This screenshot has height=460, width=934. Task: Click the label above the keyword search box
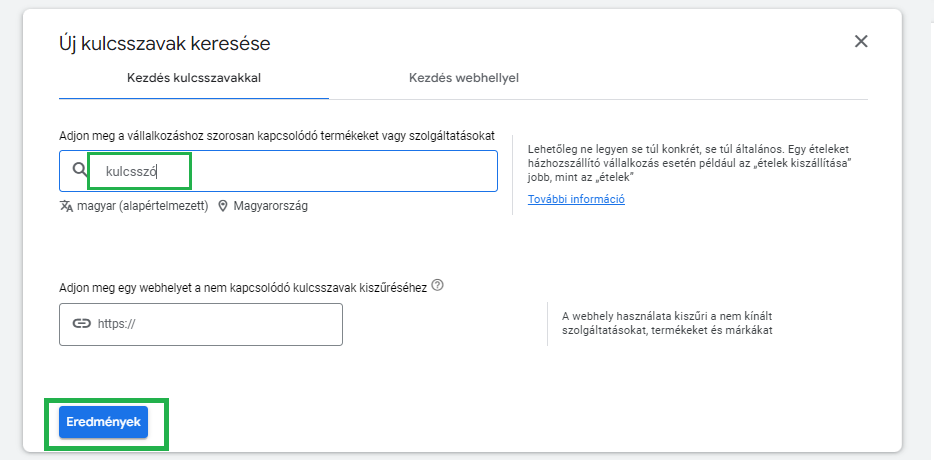(x=277, y=135)
